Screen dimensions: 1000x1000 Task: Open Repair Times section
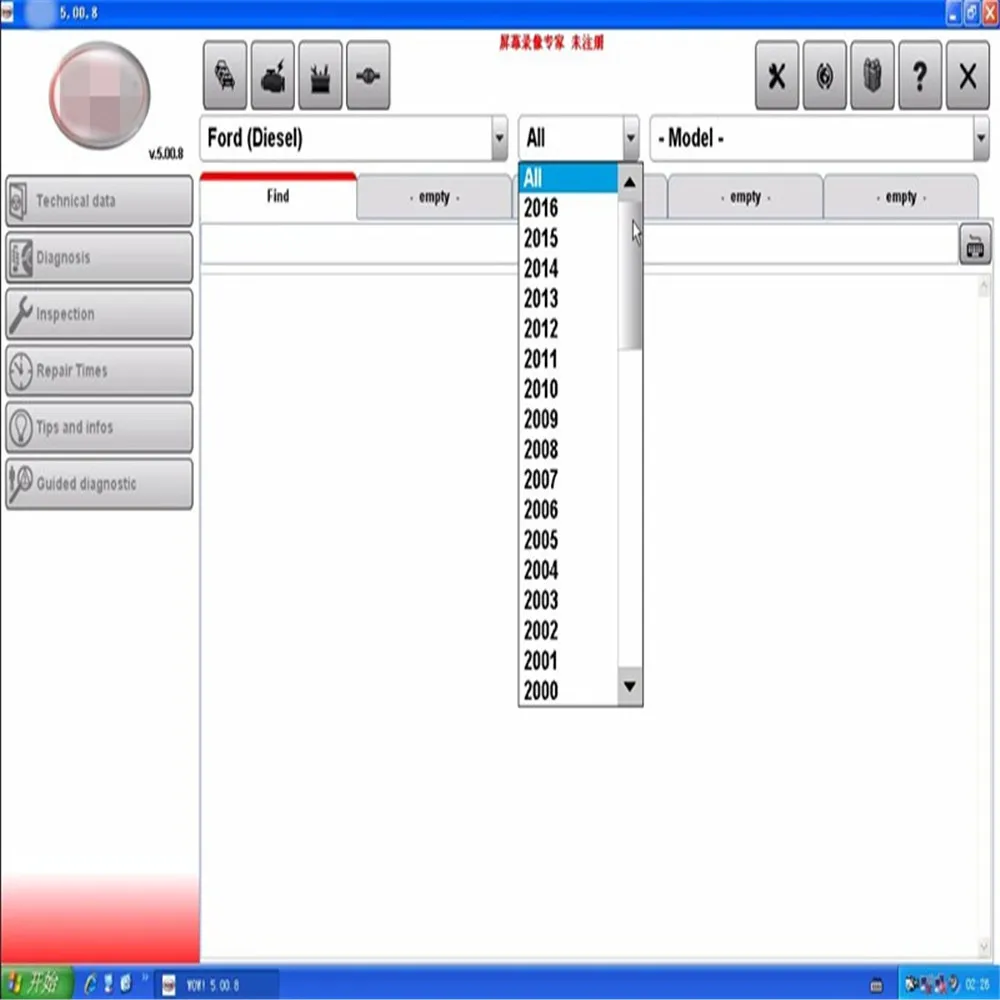click(x=99, y=371)
